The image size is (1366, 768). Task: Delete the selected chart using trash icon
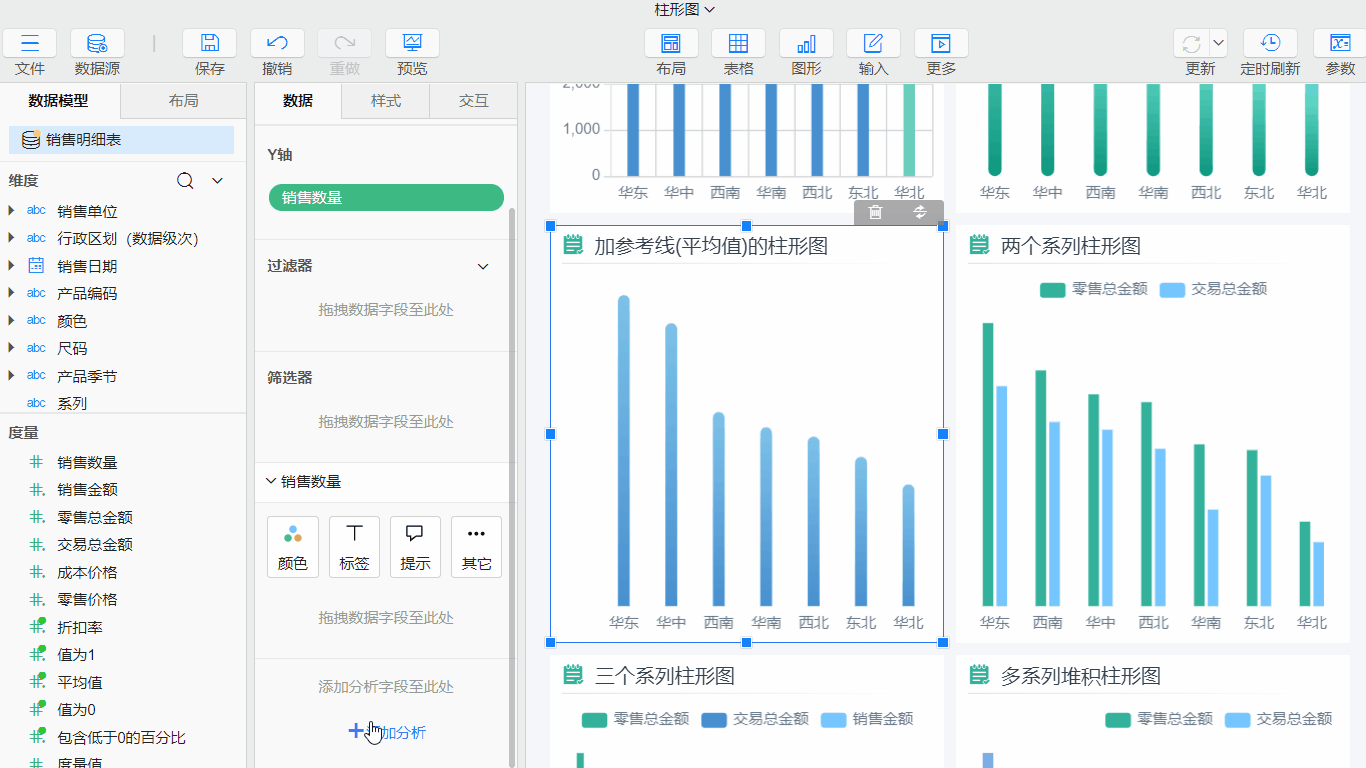(876, 212)
